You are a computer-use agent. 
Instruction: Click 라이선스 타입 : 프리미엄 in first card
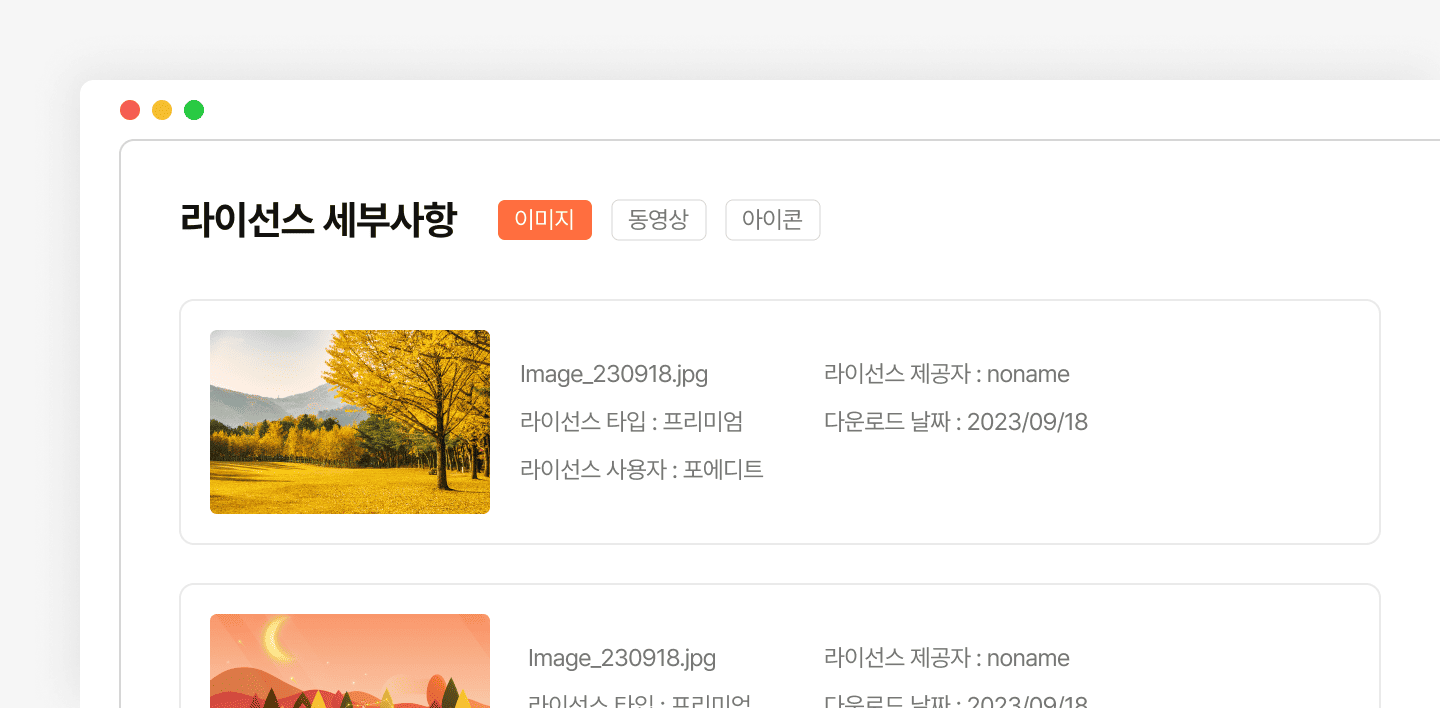click(632, 421)
